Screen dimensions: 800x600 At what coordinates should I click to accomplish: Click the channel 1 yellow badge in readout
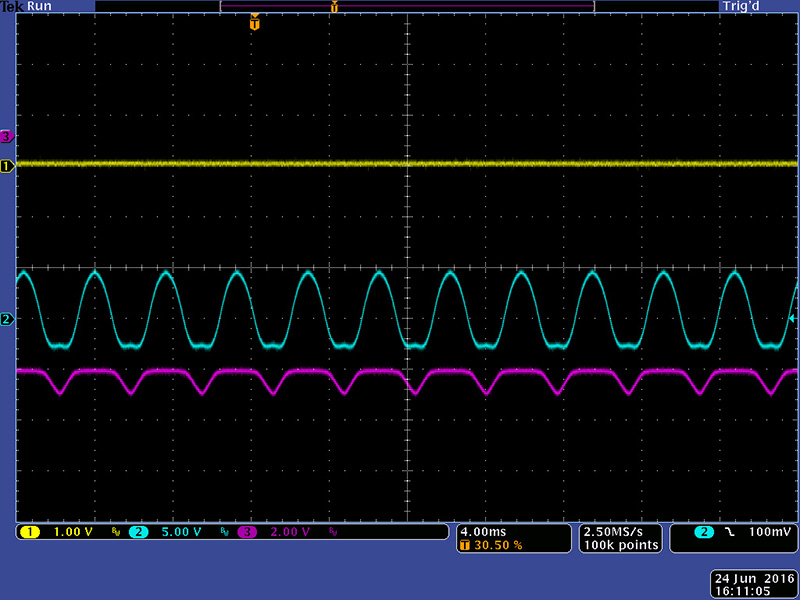click(29, 532)
